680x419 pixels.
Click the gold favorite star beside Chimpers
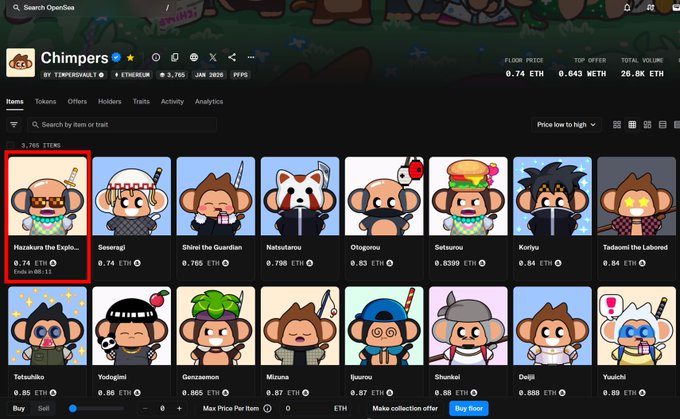[x=130, y=57]
